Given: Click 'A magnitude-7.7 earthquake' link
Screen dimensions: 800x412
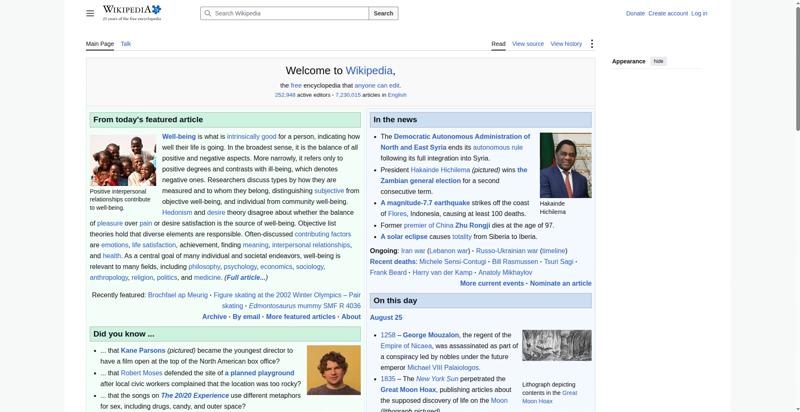Looking at the screenshot, I should [x=425, y=203].
